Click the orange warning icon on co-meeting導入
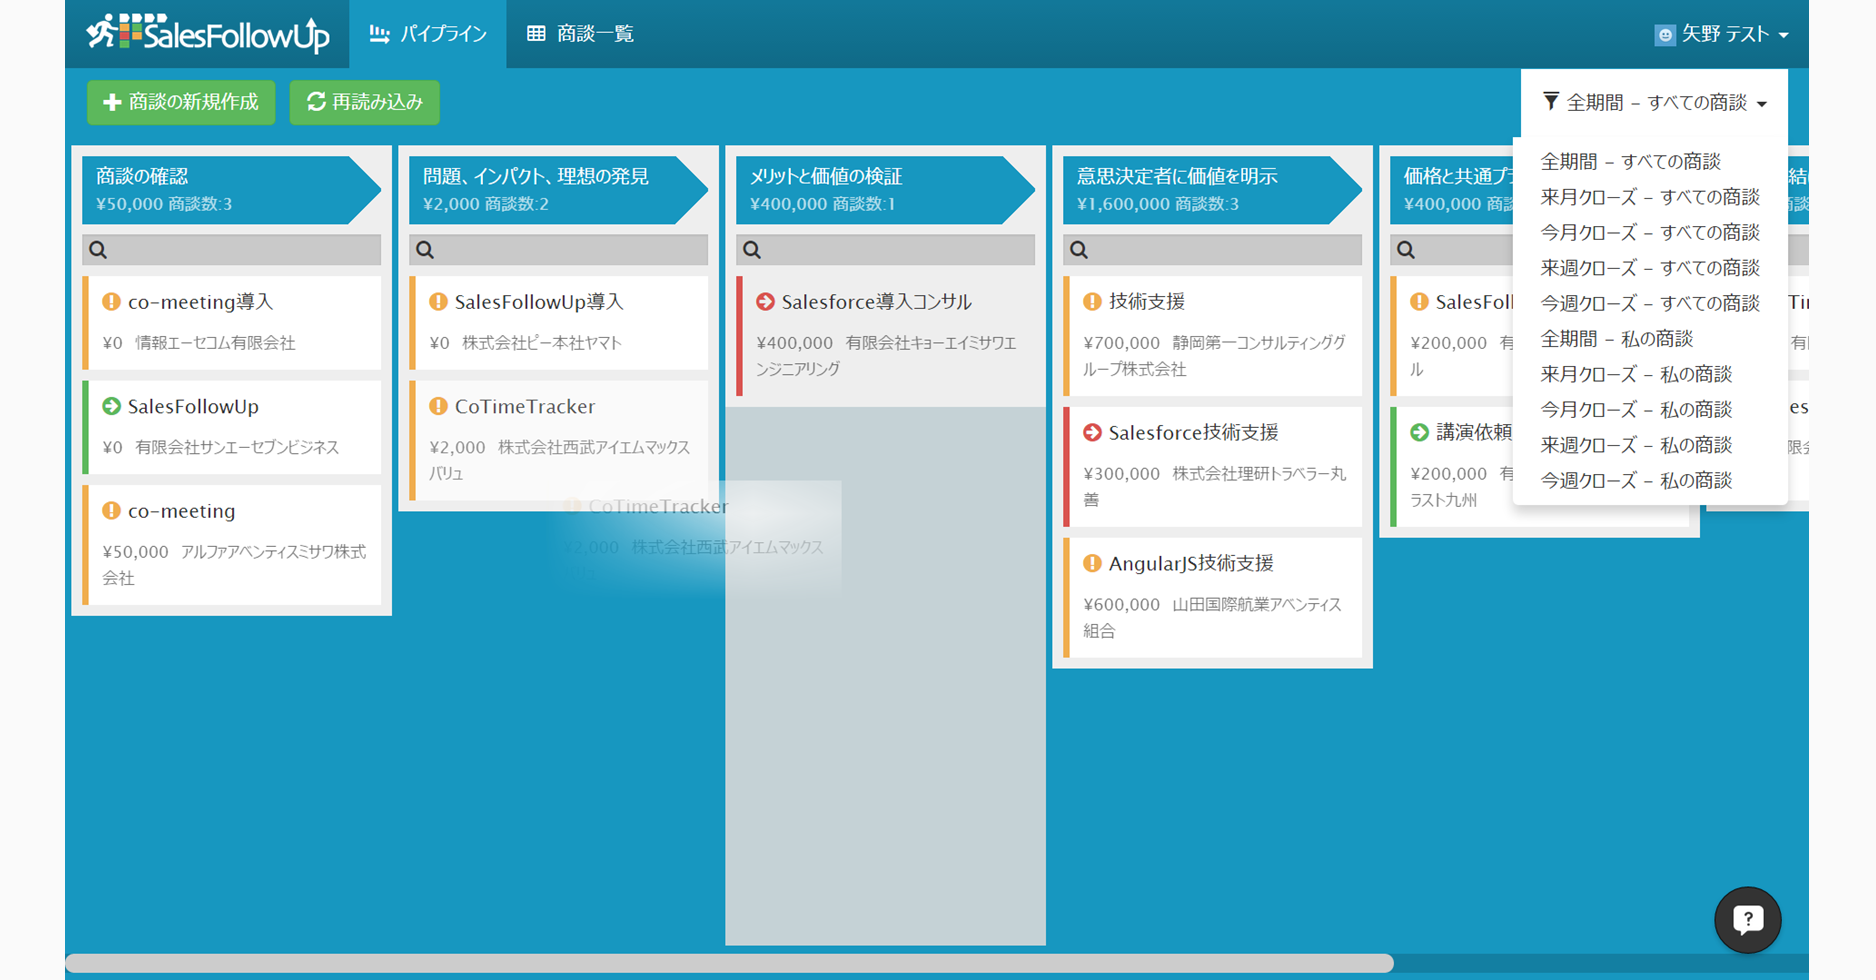This screenshot has height=980, width=1876. (x=111, y=302)
